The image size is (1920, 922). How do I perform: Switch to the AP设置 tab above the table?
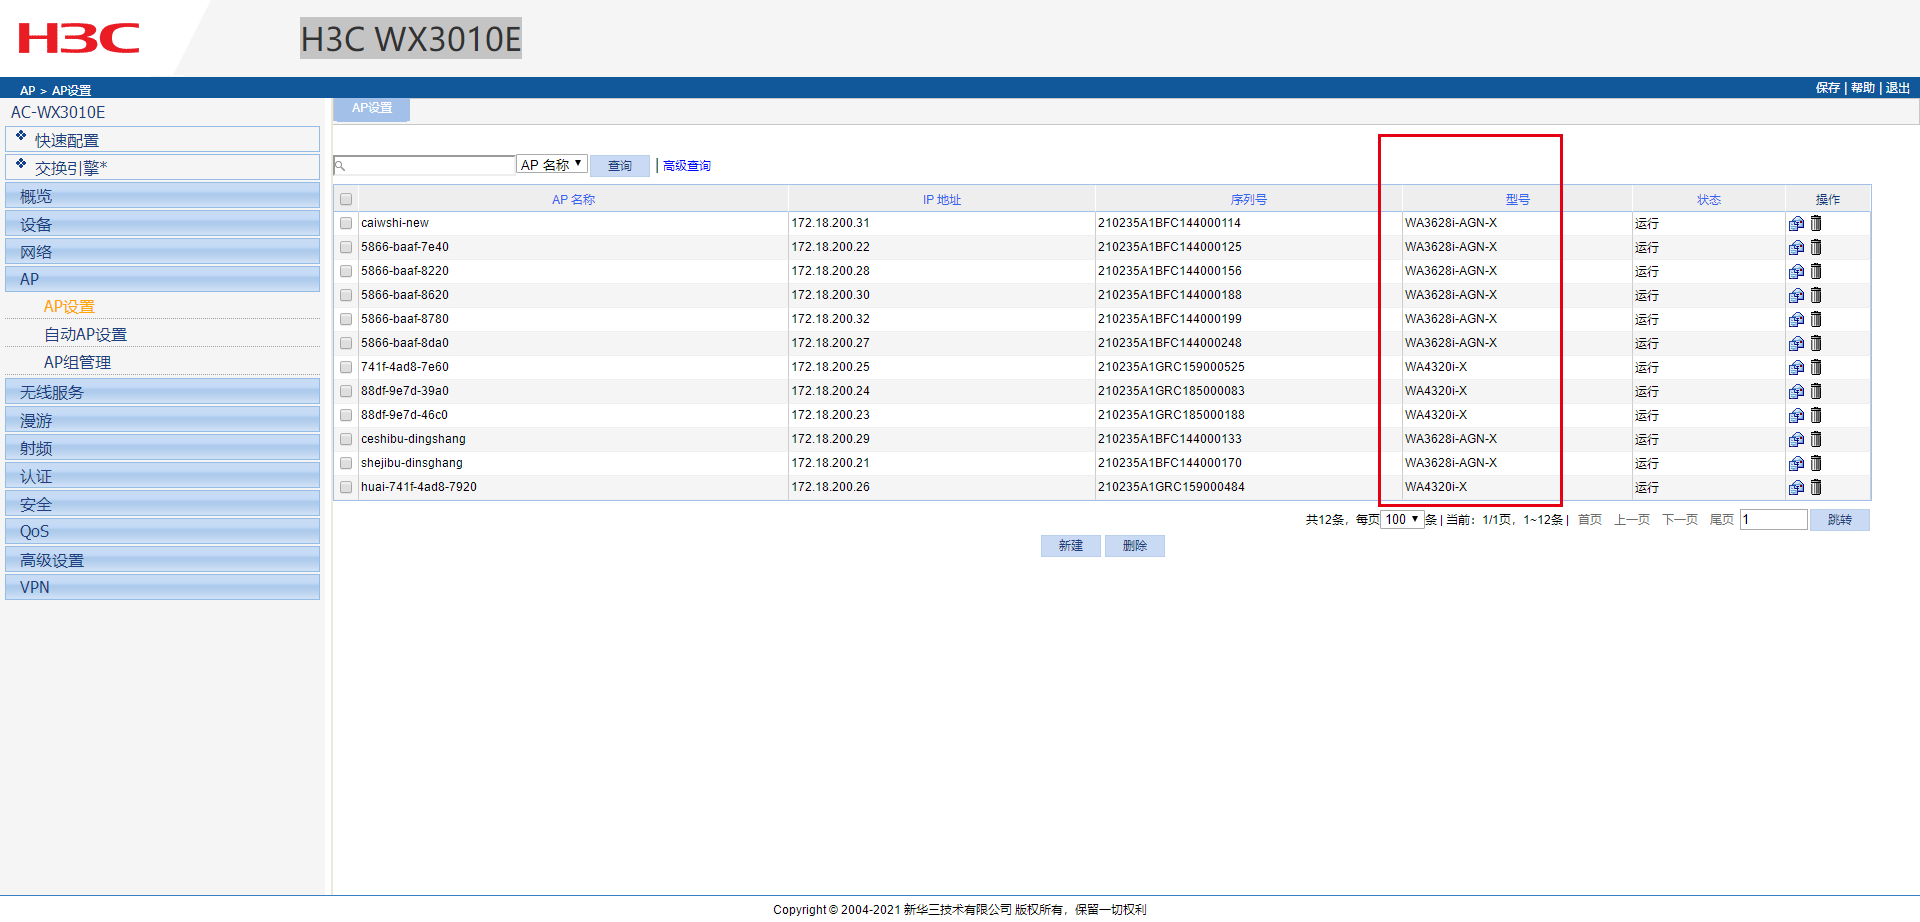point(372,108)
